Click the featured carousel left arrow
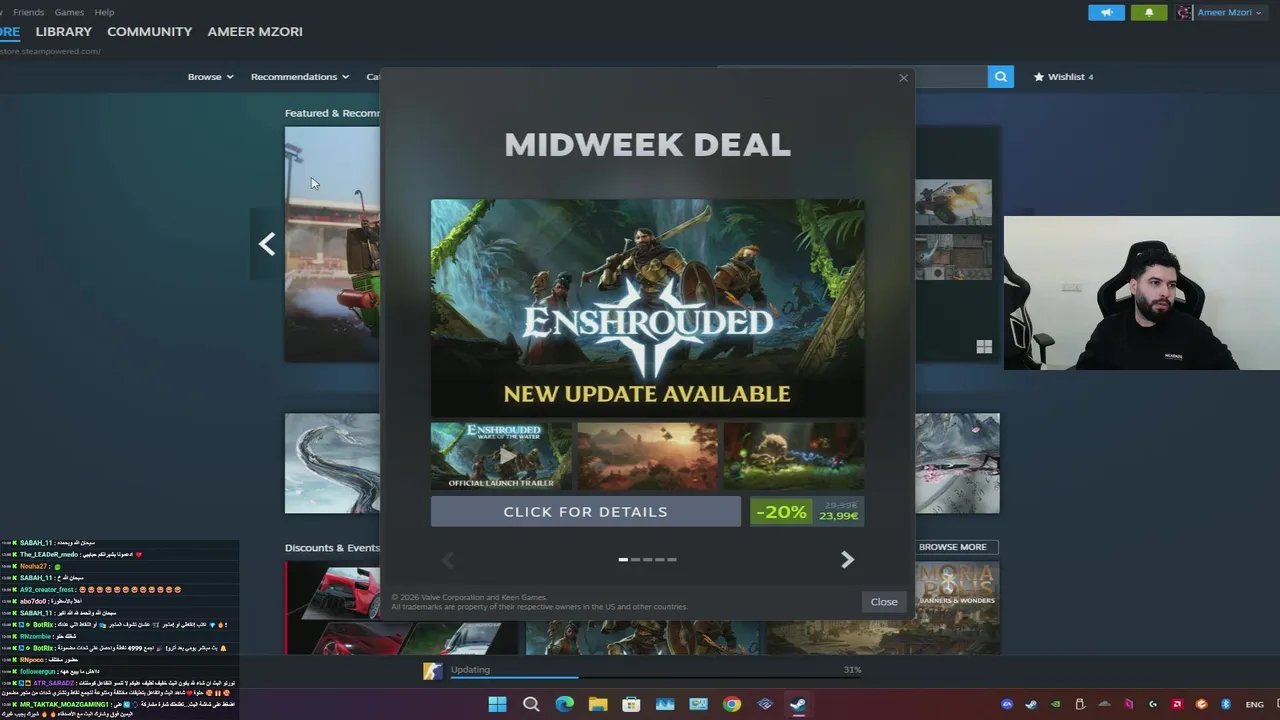Viewport: 1280px width, 720px height. (x=266, y=244)
